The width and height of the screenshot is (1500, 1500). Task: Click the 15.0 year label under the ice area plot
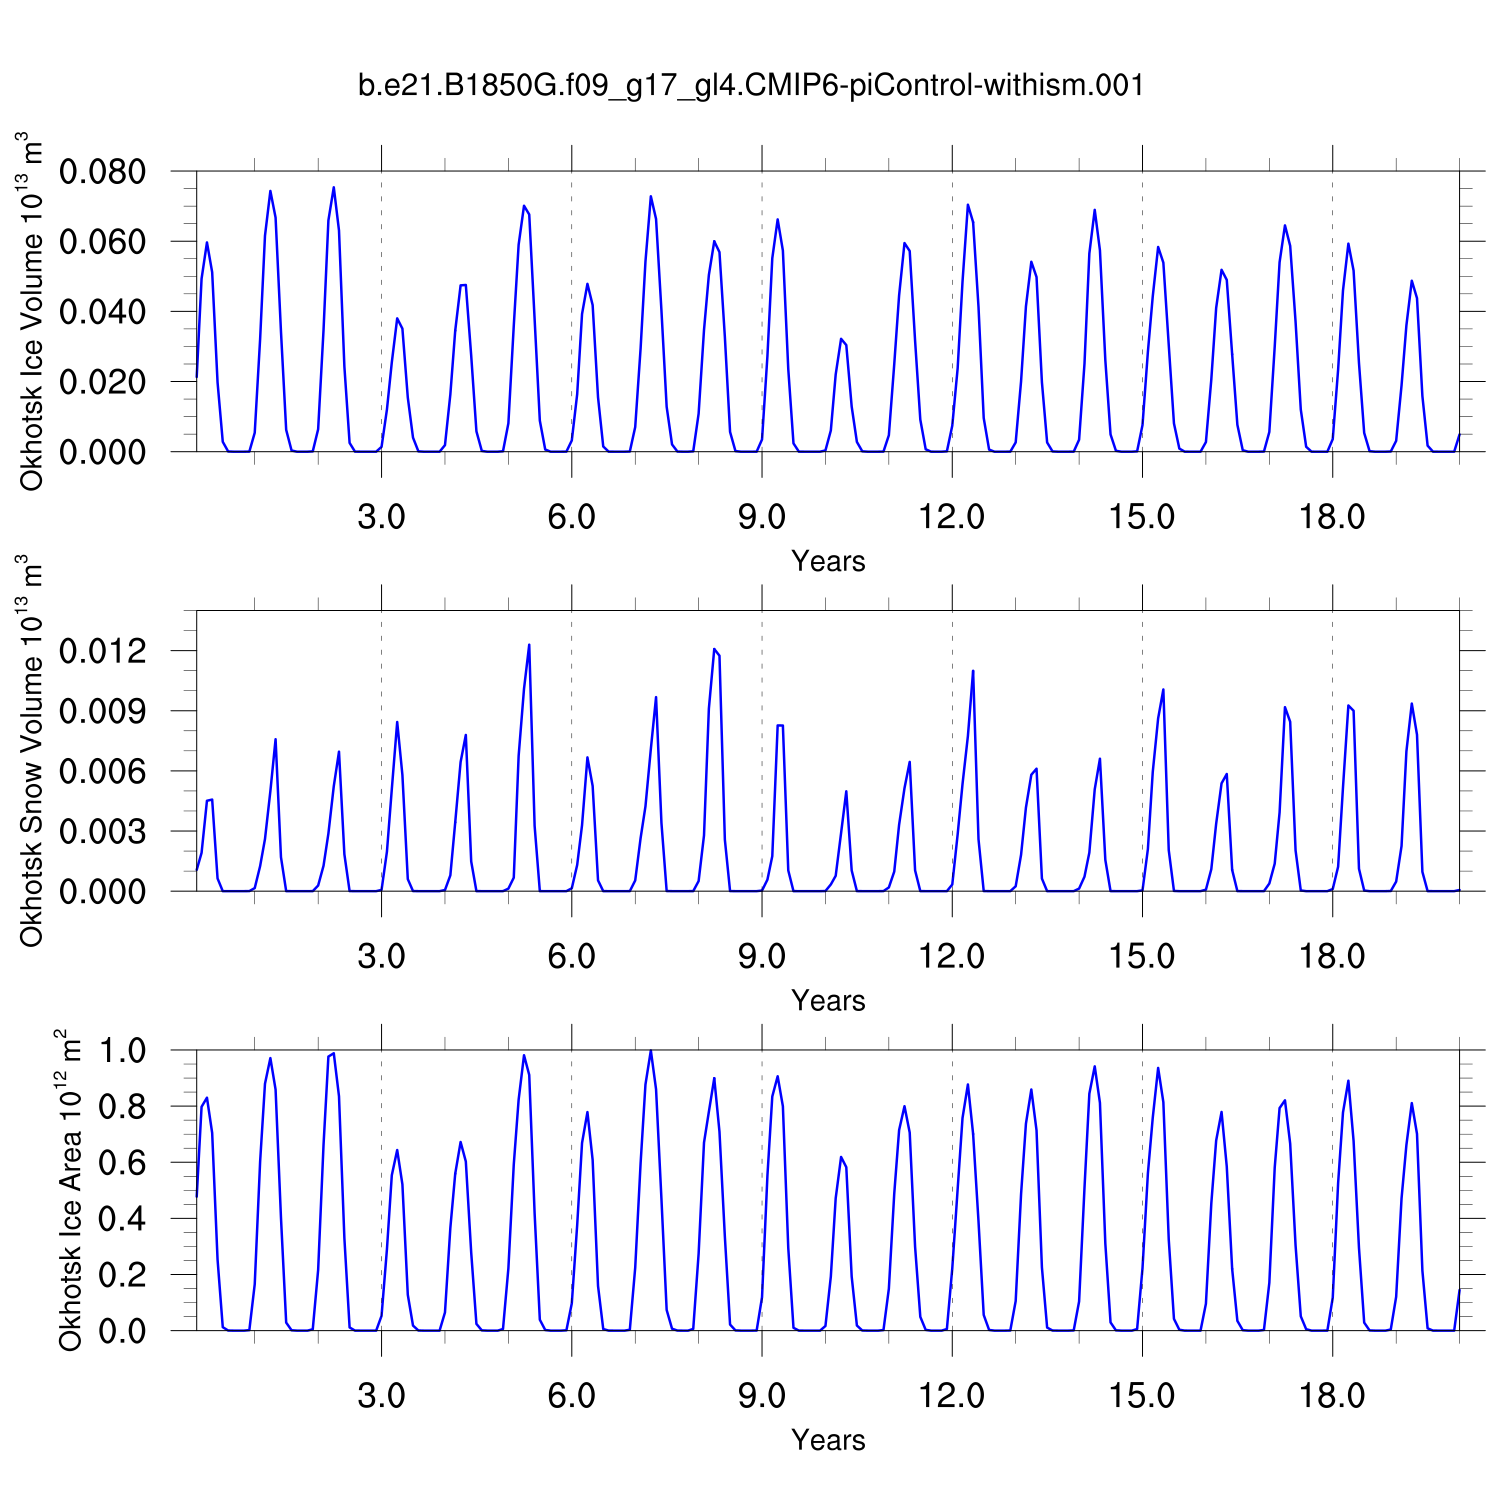[1142, 1395]
